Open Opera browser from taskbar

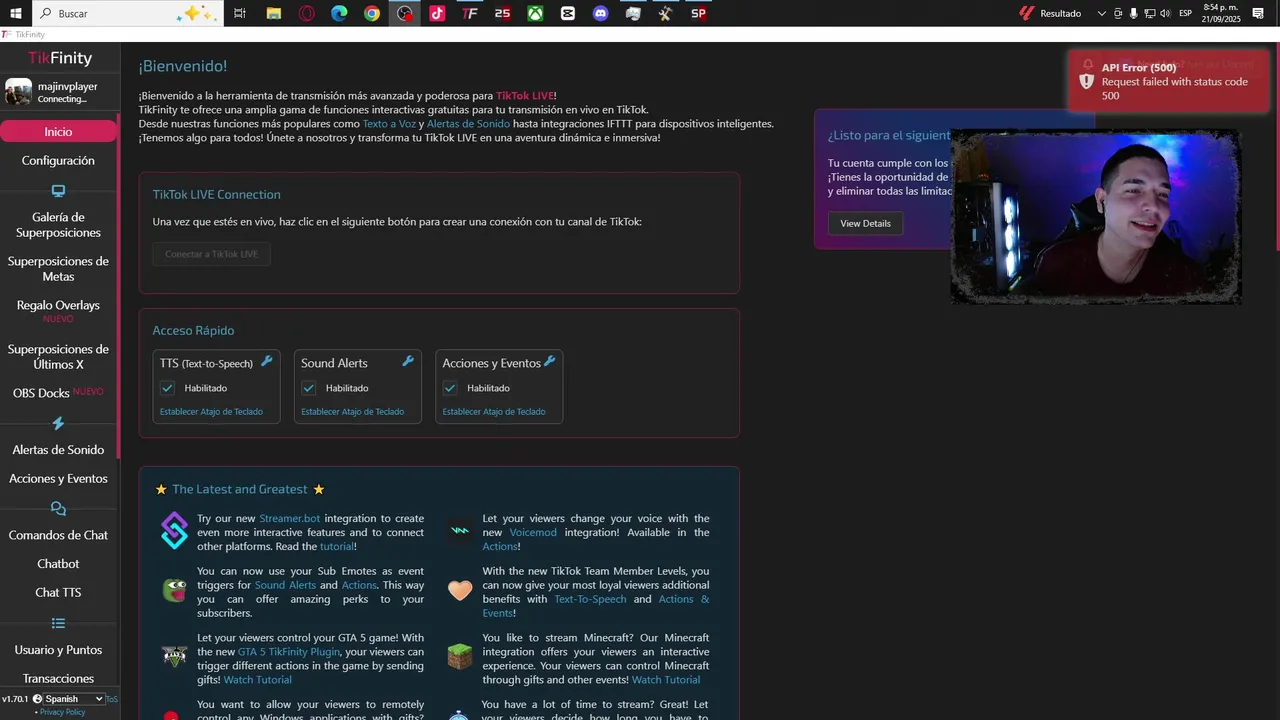[307, 13]
